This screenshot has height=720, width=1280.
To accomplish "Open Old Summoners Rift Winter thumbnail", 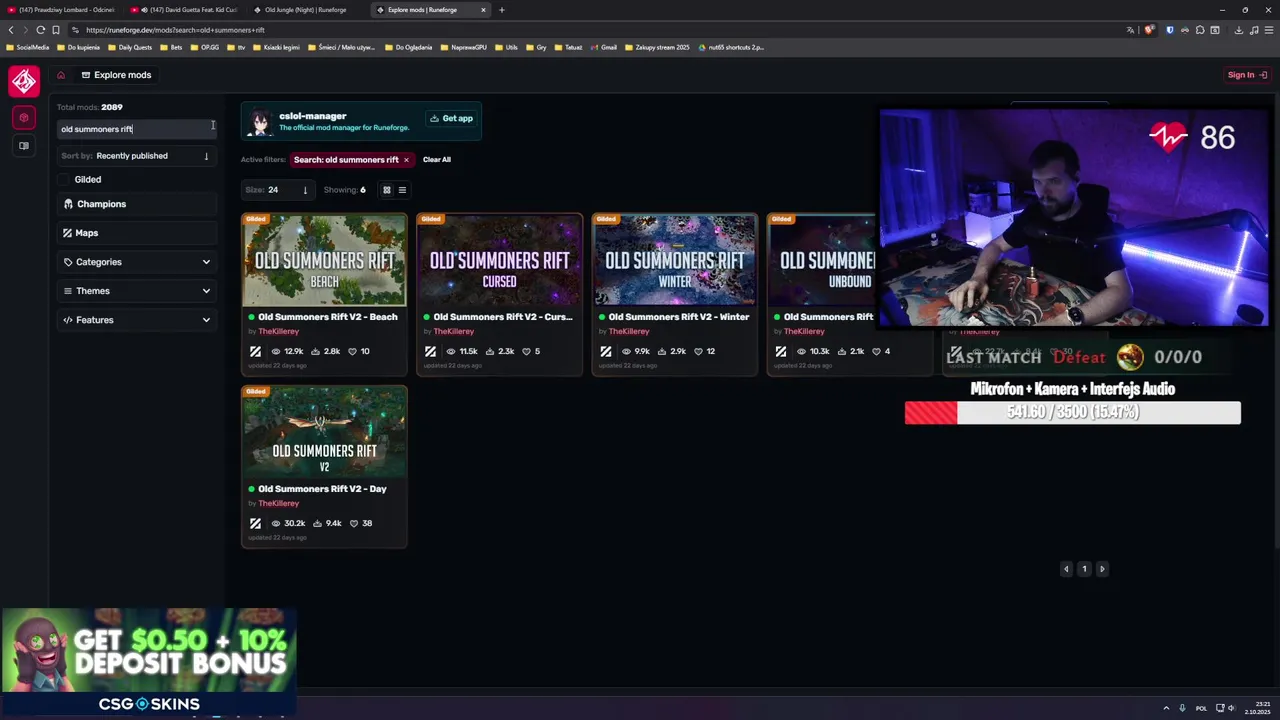I will pyautogui.click(x=674, y=260).
